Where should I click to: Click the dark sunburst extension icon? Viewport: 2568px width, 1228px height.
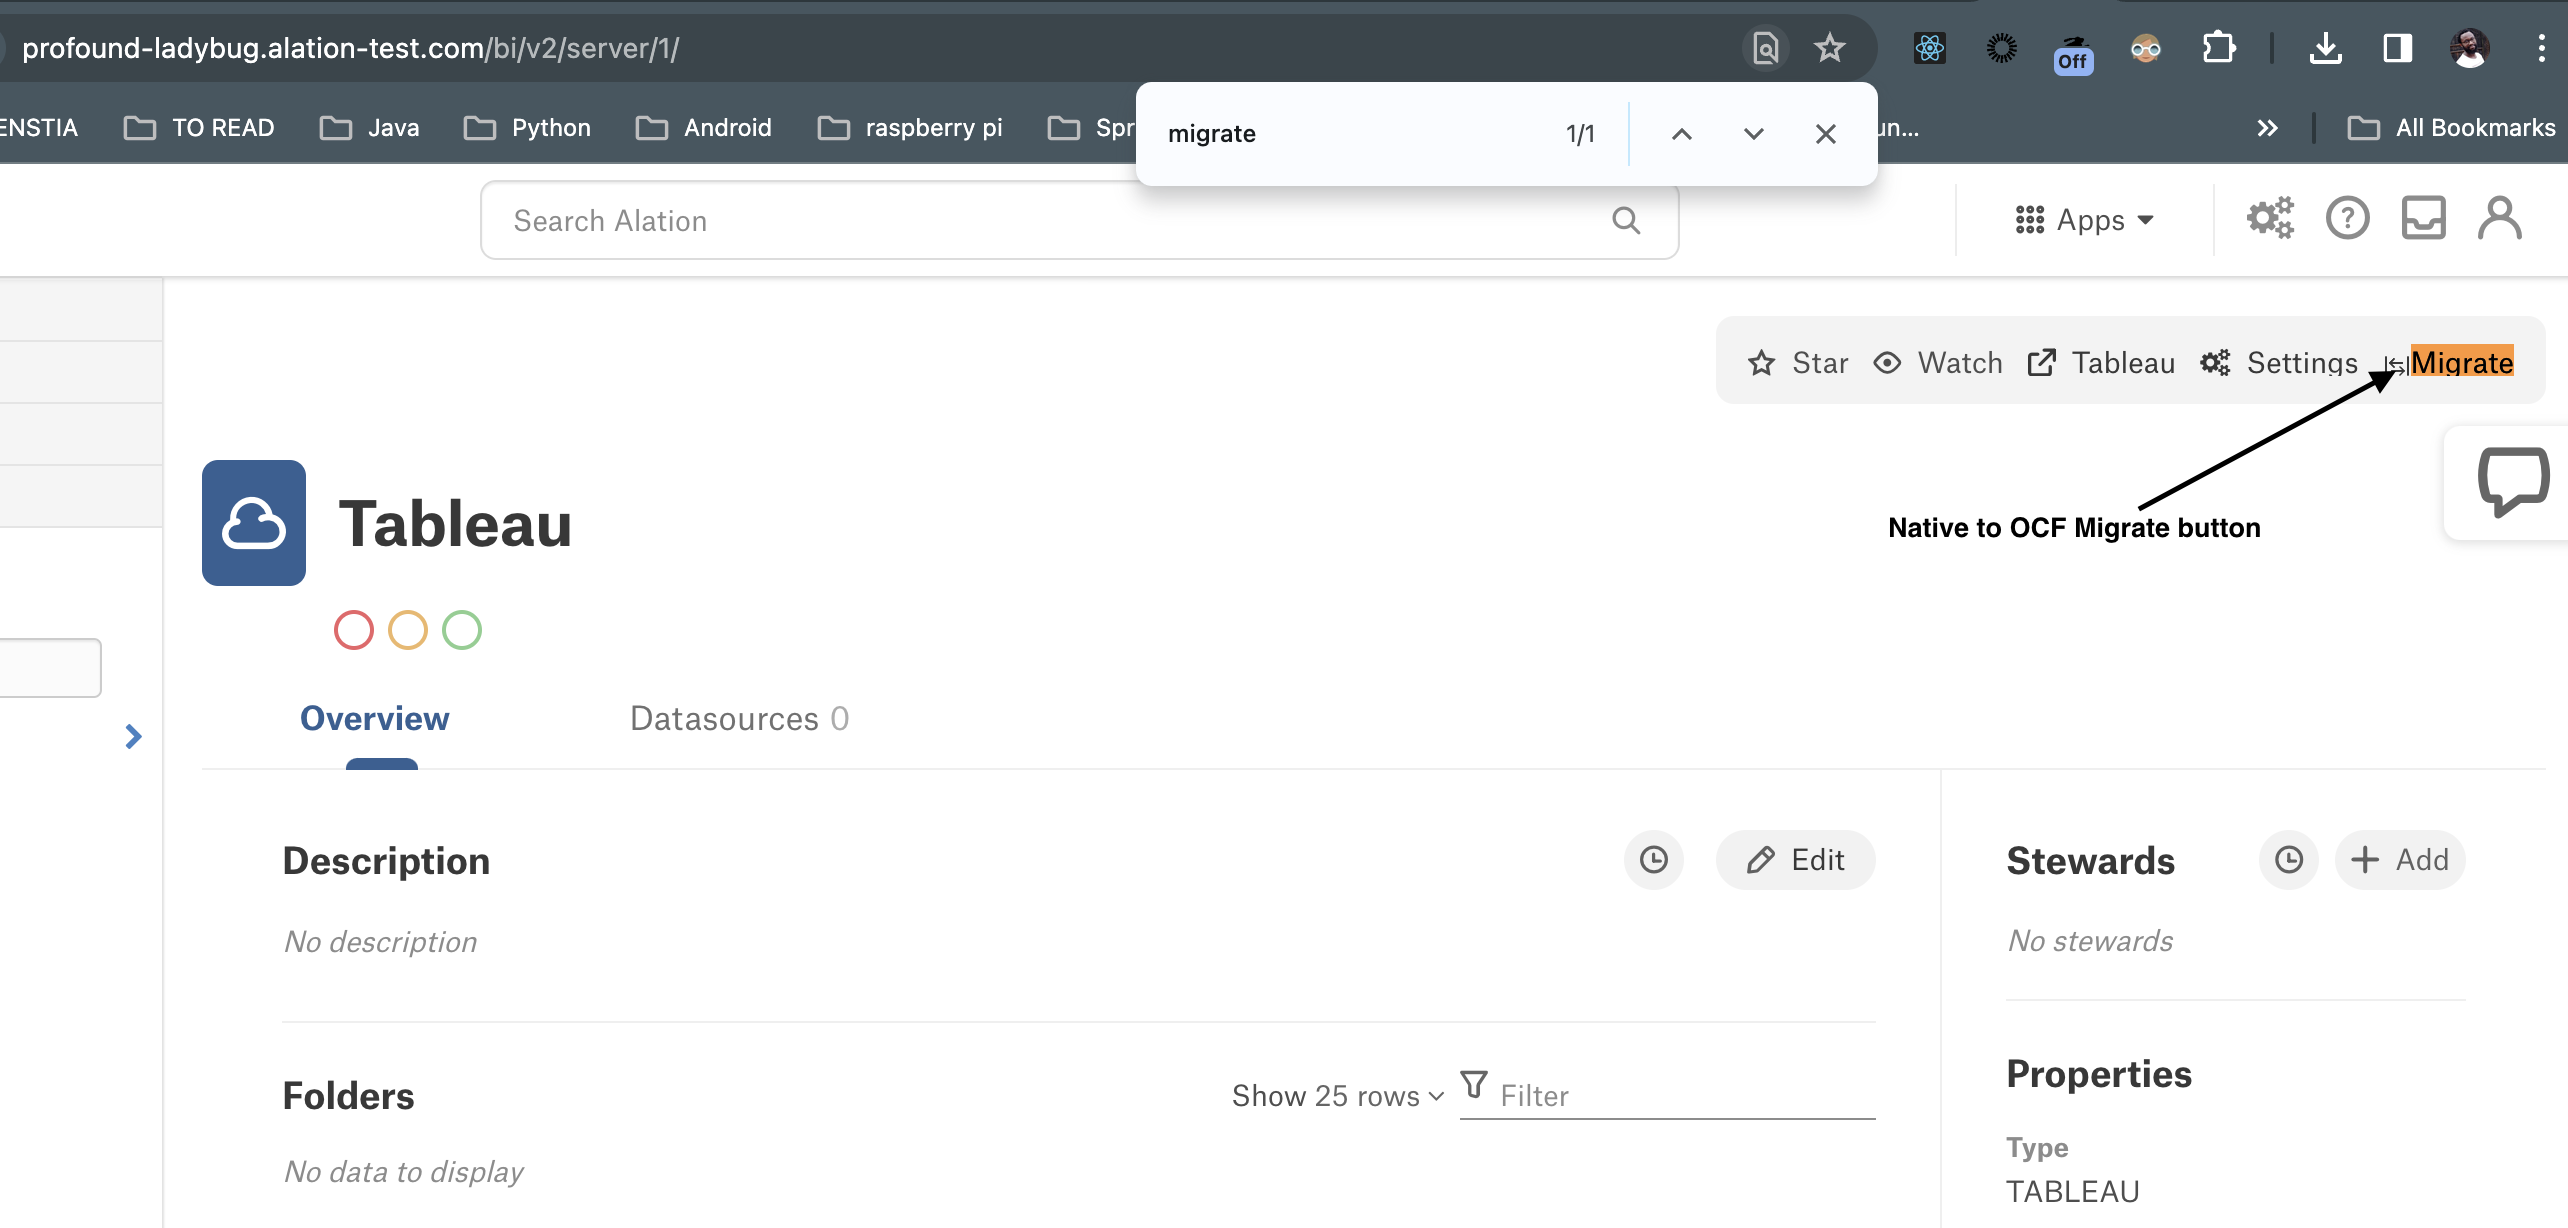coord(2002,48)
